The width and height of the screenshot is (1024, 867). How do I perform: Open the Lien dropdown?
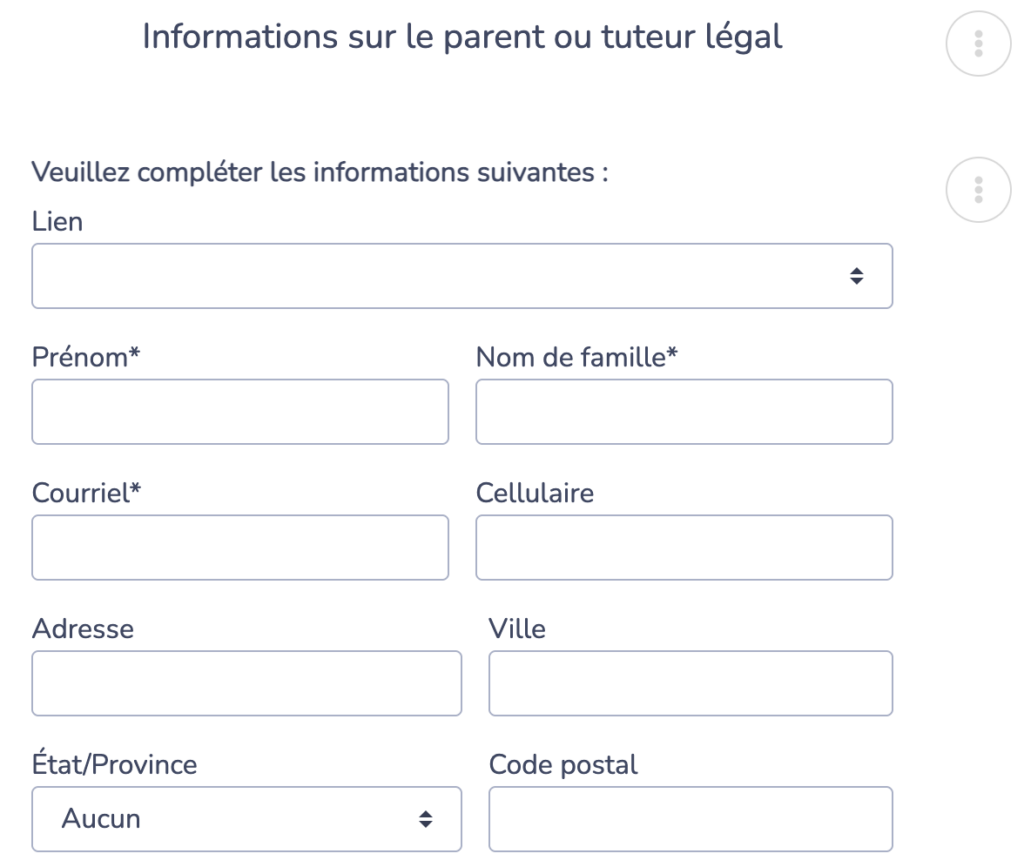click(x=462, y=276)
